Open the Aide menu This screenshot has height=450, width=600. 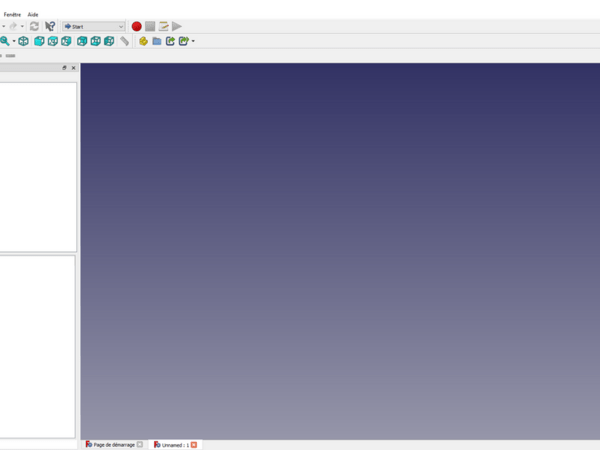33,14
